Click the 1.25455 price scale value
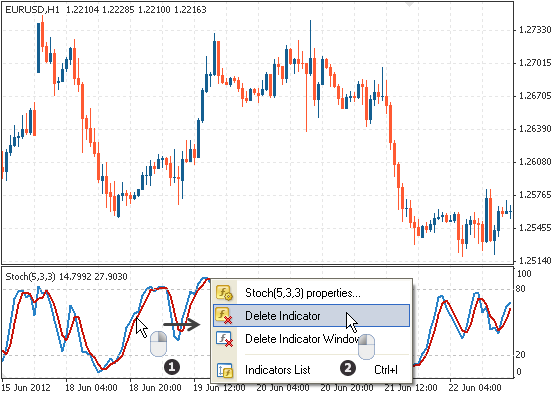 tap(535, 228)
